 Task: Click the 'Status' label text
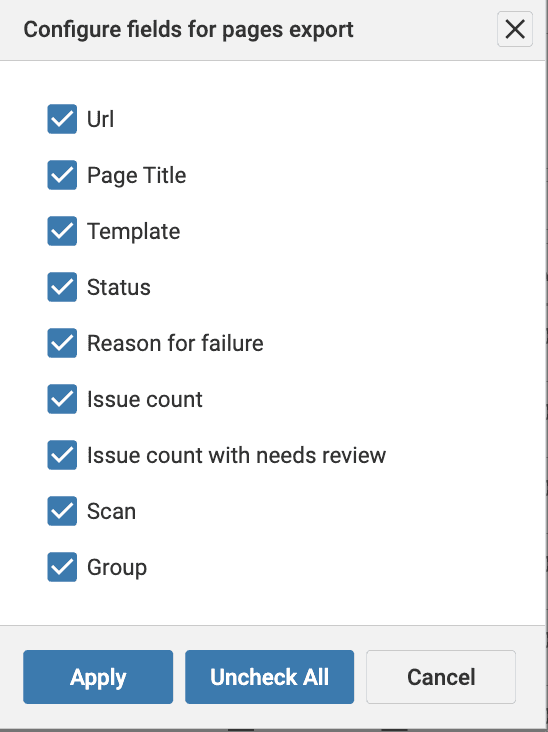coord(119,288)
